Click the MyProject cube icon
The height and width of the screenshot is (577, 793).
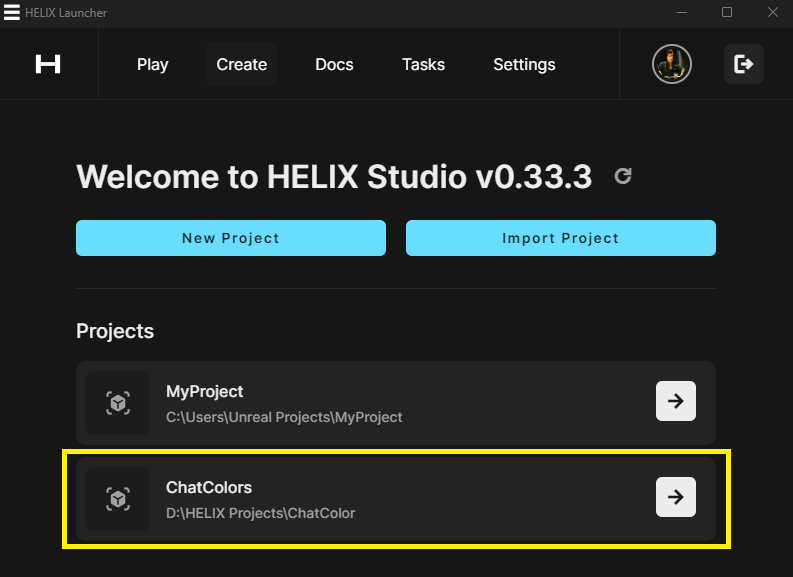[118, 403]
